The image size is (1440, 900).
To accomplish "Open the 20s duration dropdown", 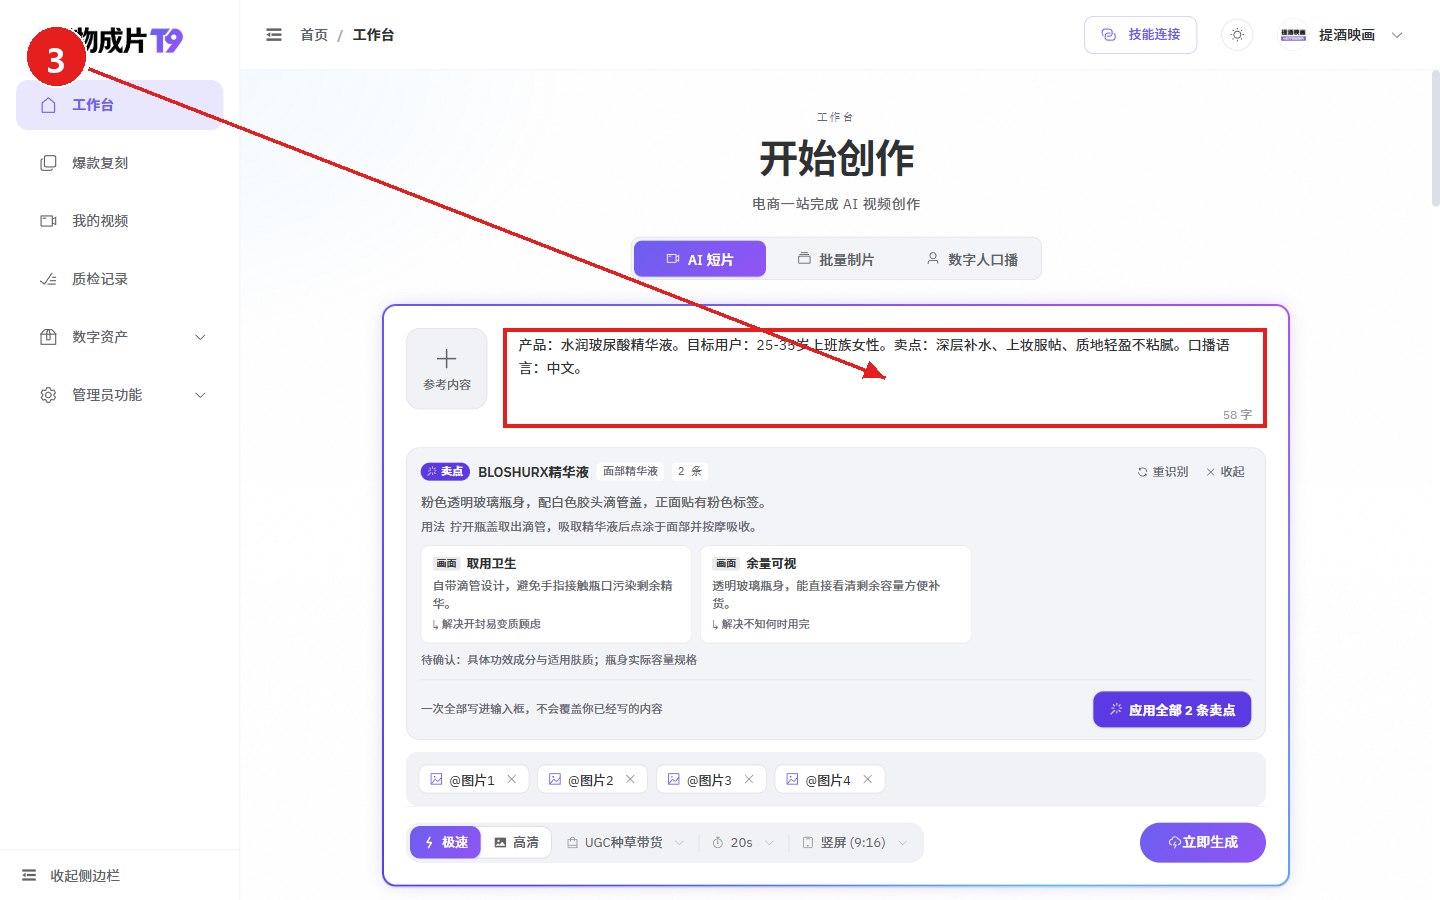I will pyautogui.click(x=743, y=842).
